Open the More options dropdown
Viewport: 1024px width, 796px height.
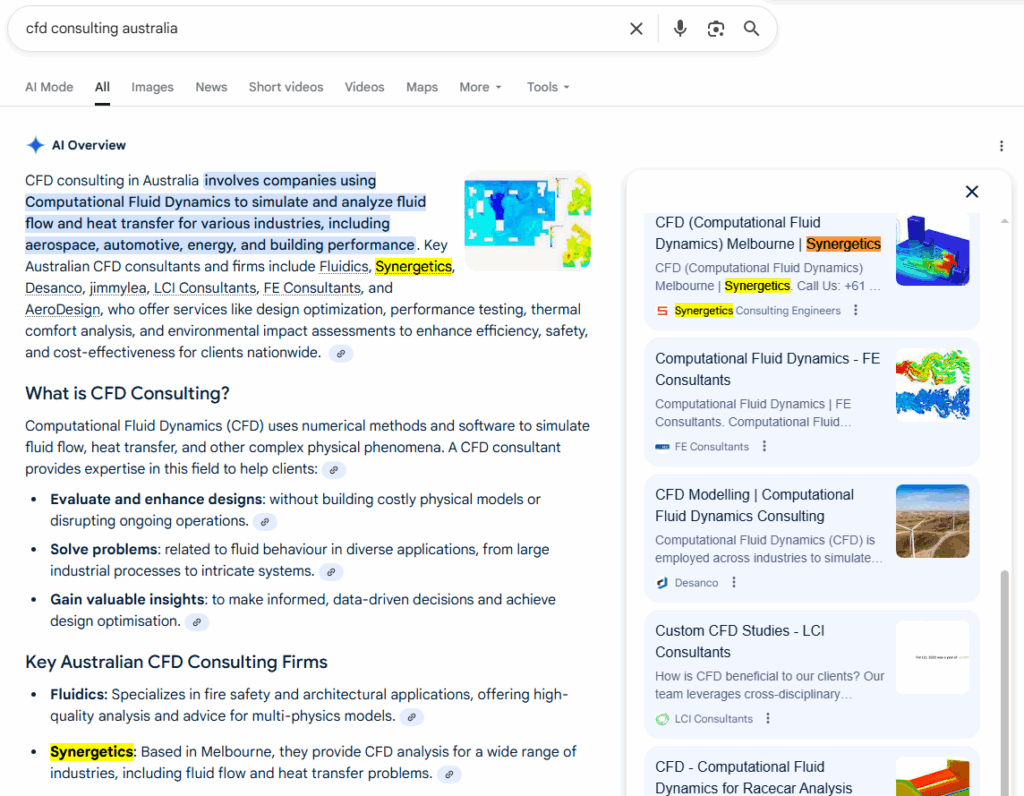point(480,87)
